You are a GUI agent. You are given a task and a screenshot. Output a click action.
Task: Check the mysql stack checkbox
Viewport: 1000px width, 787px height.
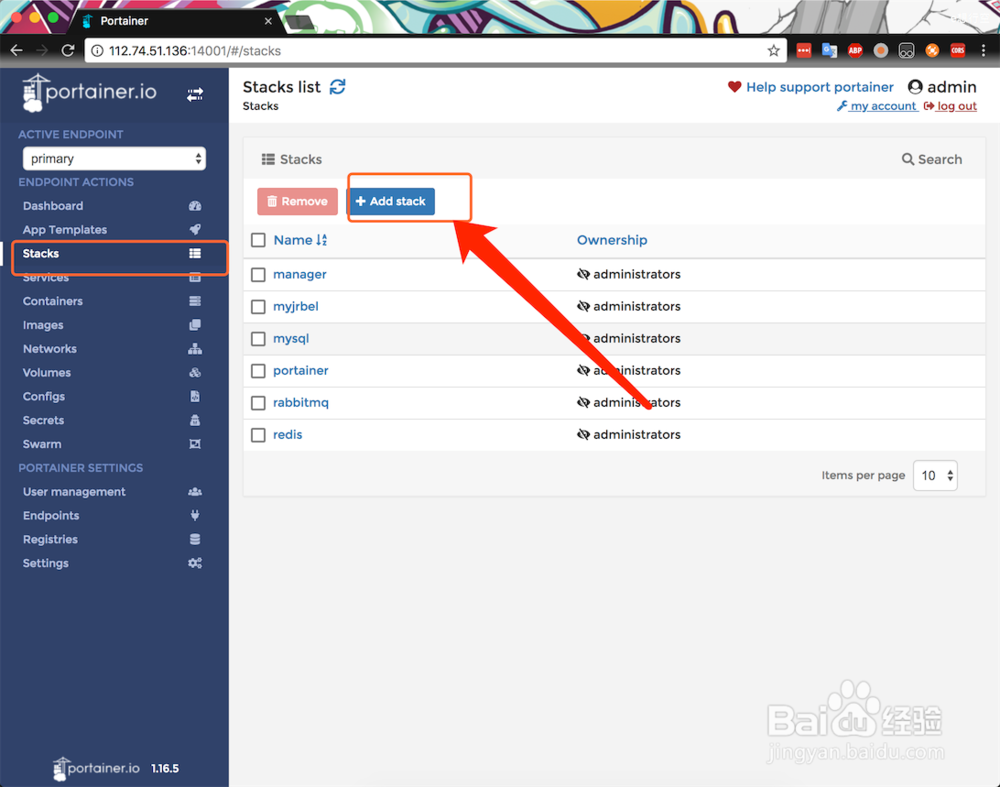(258, 339)
